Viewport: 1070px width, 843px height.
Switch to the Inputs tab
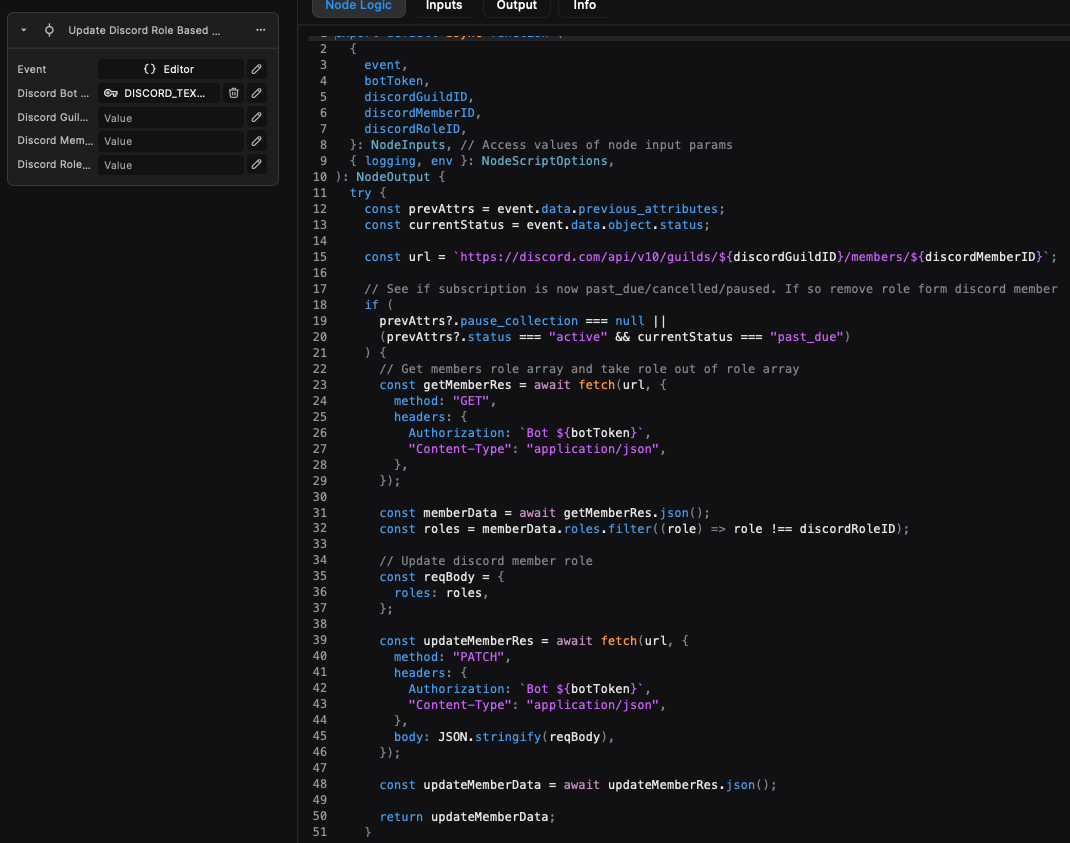(x=444, y=6)
